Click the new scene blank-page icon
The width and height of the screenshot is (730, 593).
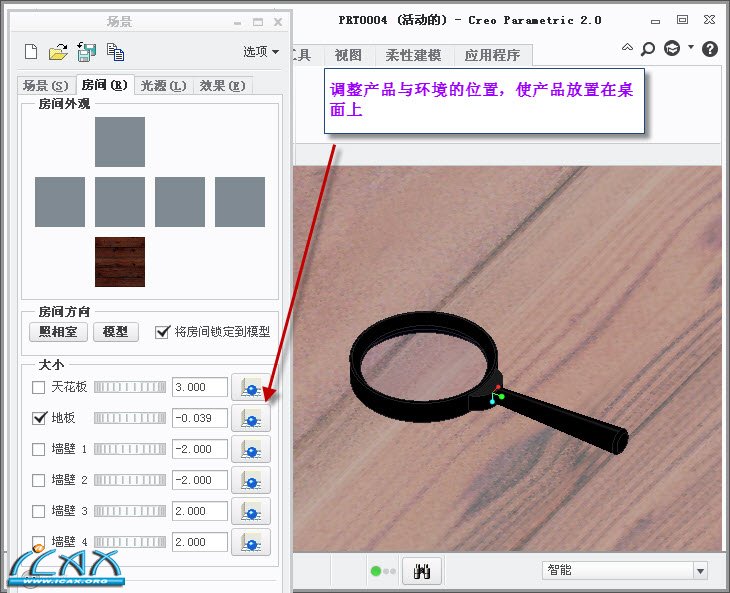31,52
